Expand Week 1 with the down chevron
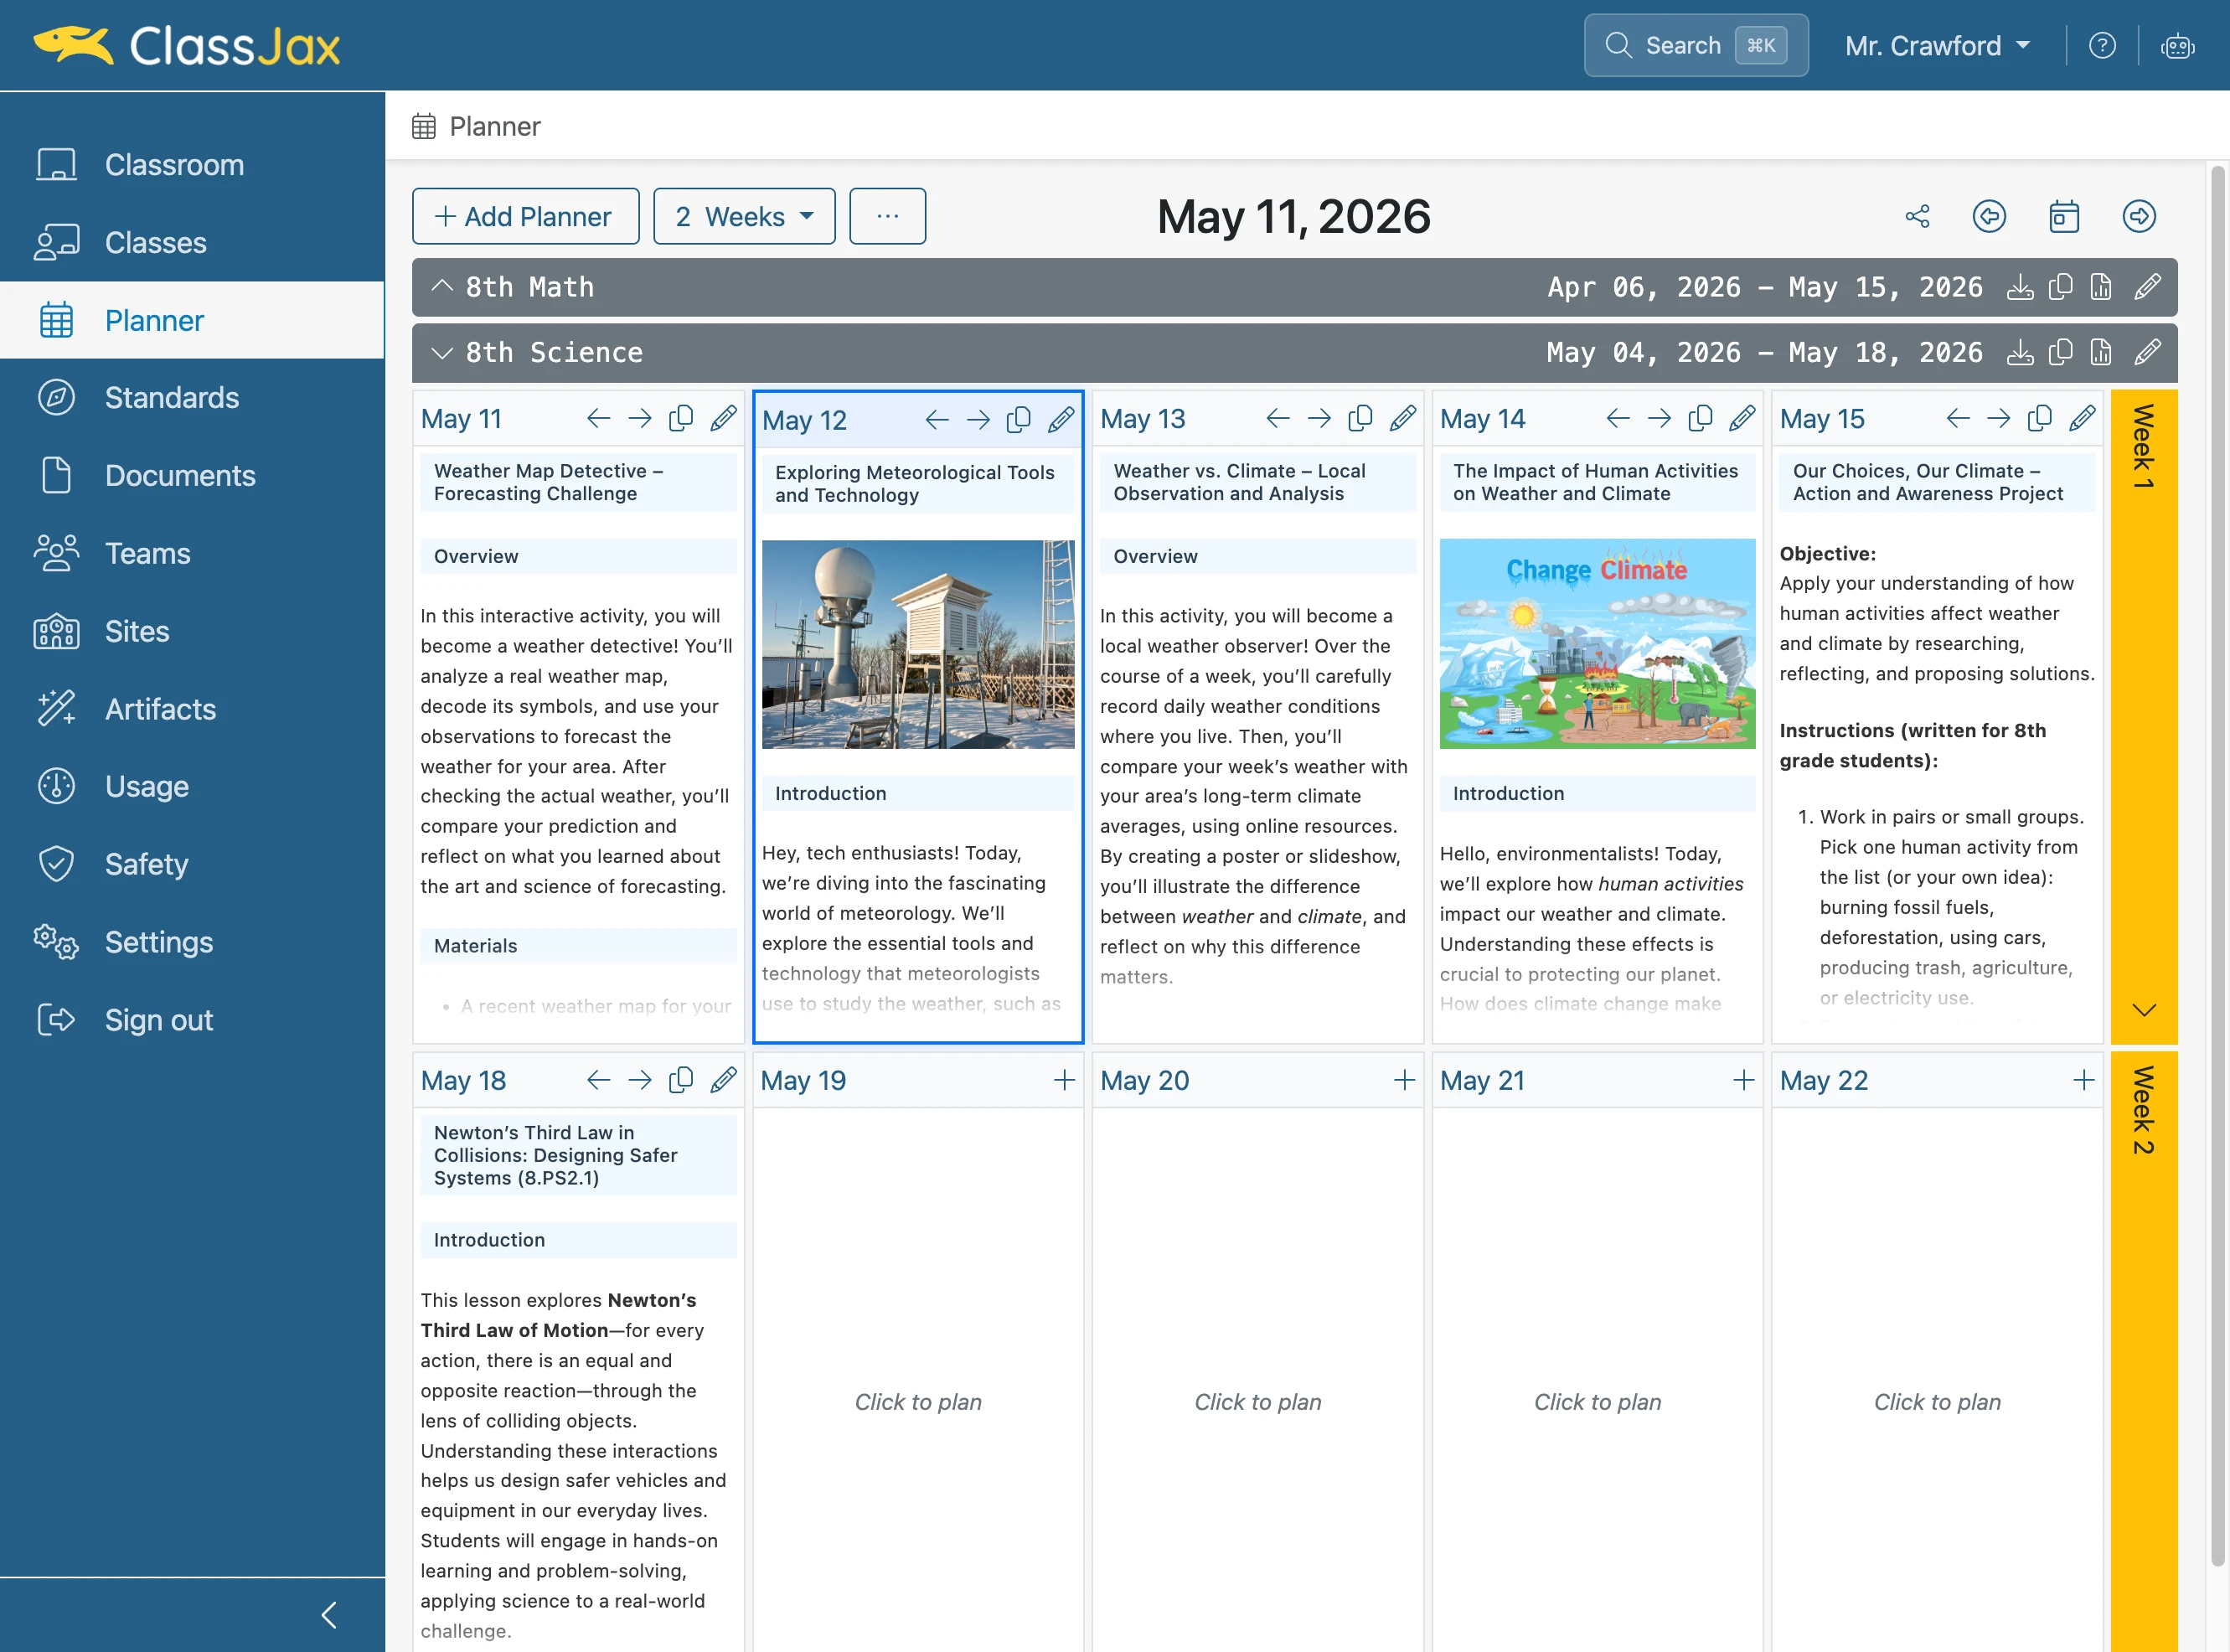2230x1652 pixels. pos(2143,1010)
